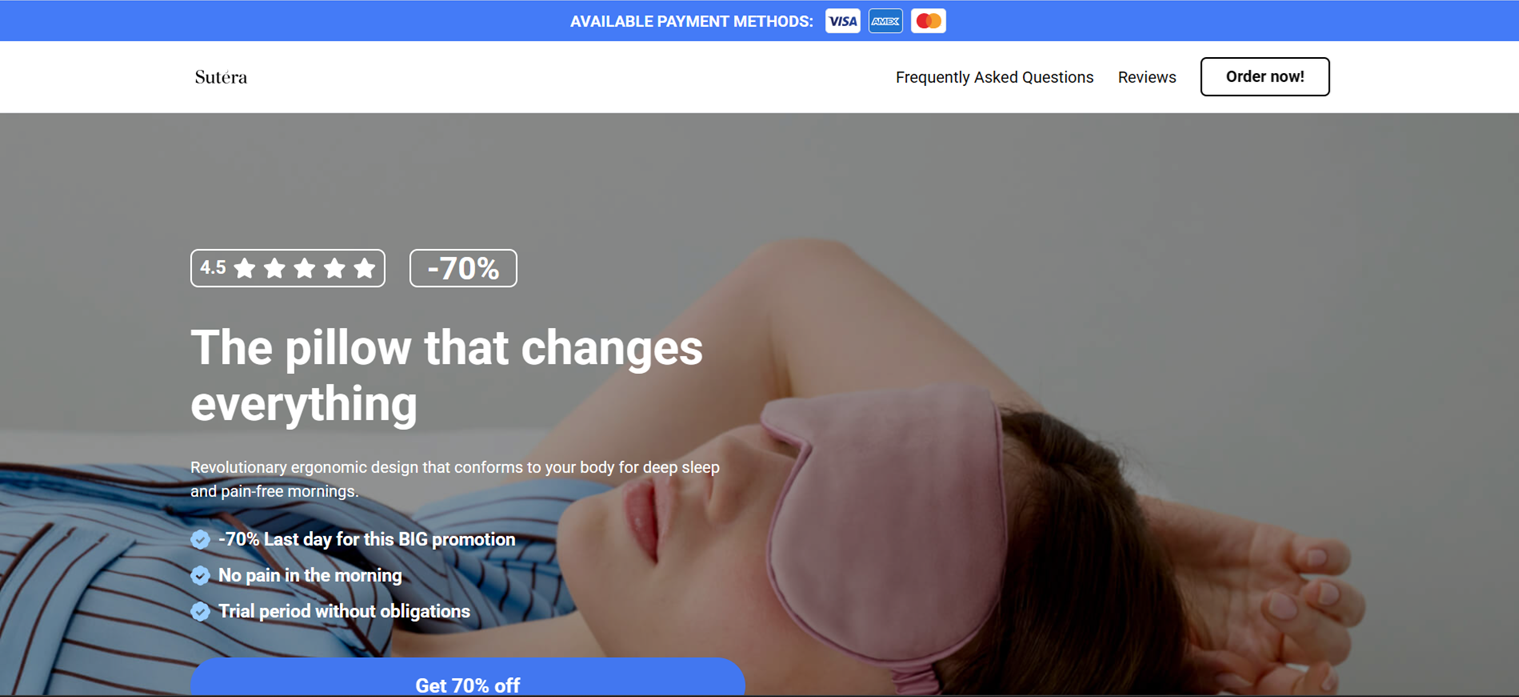Screen dimensions: 1519x697
Task: Click the 4.5 rating number
Action: 213,268
